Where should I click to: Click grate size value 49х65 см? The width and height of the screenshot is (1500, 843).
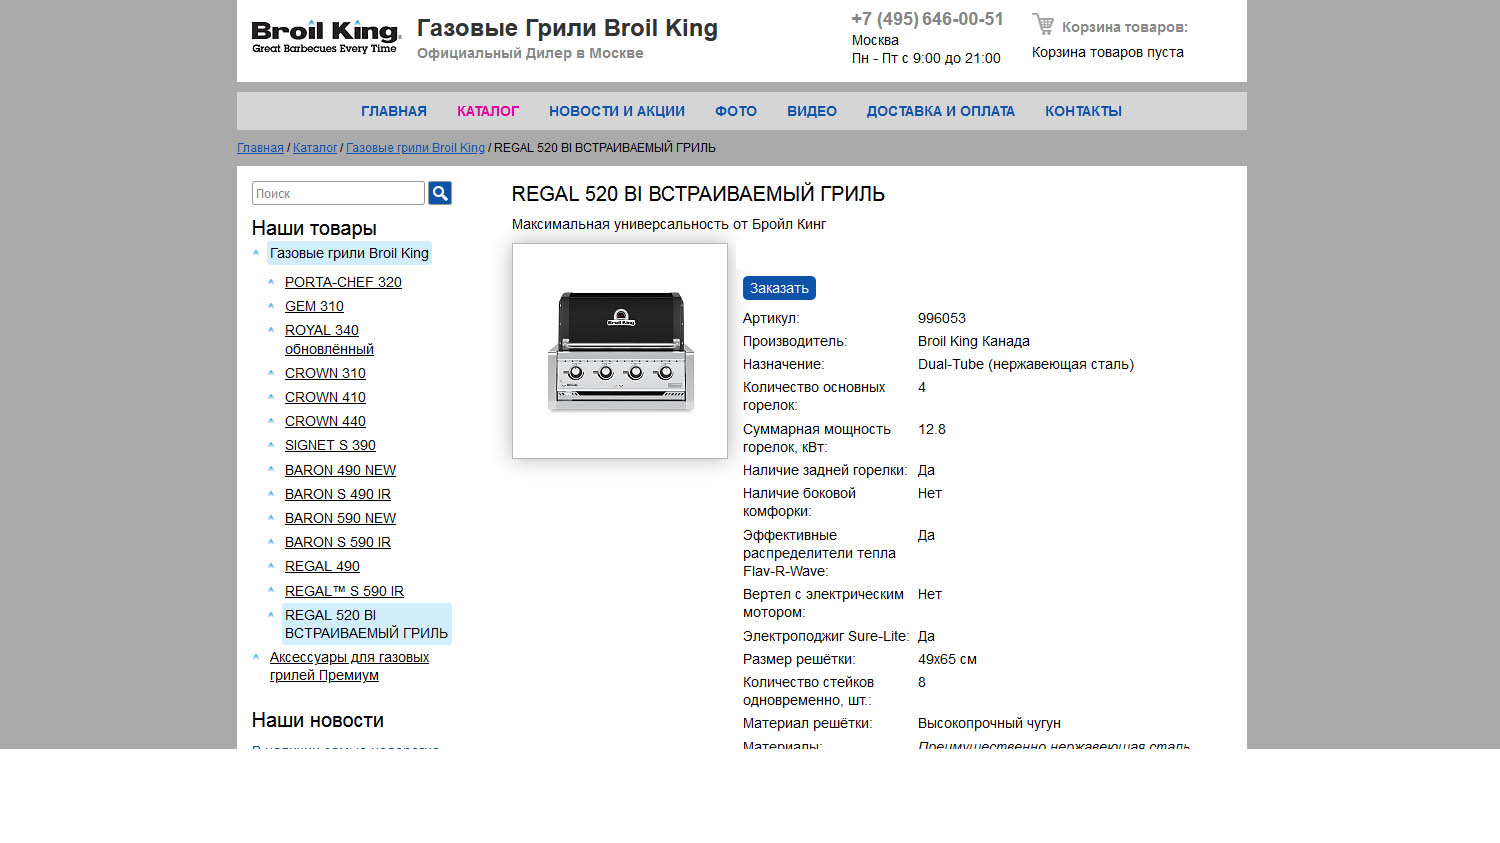(x=947, y=659)
